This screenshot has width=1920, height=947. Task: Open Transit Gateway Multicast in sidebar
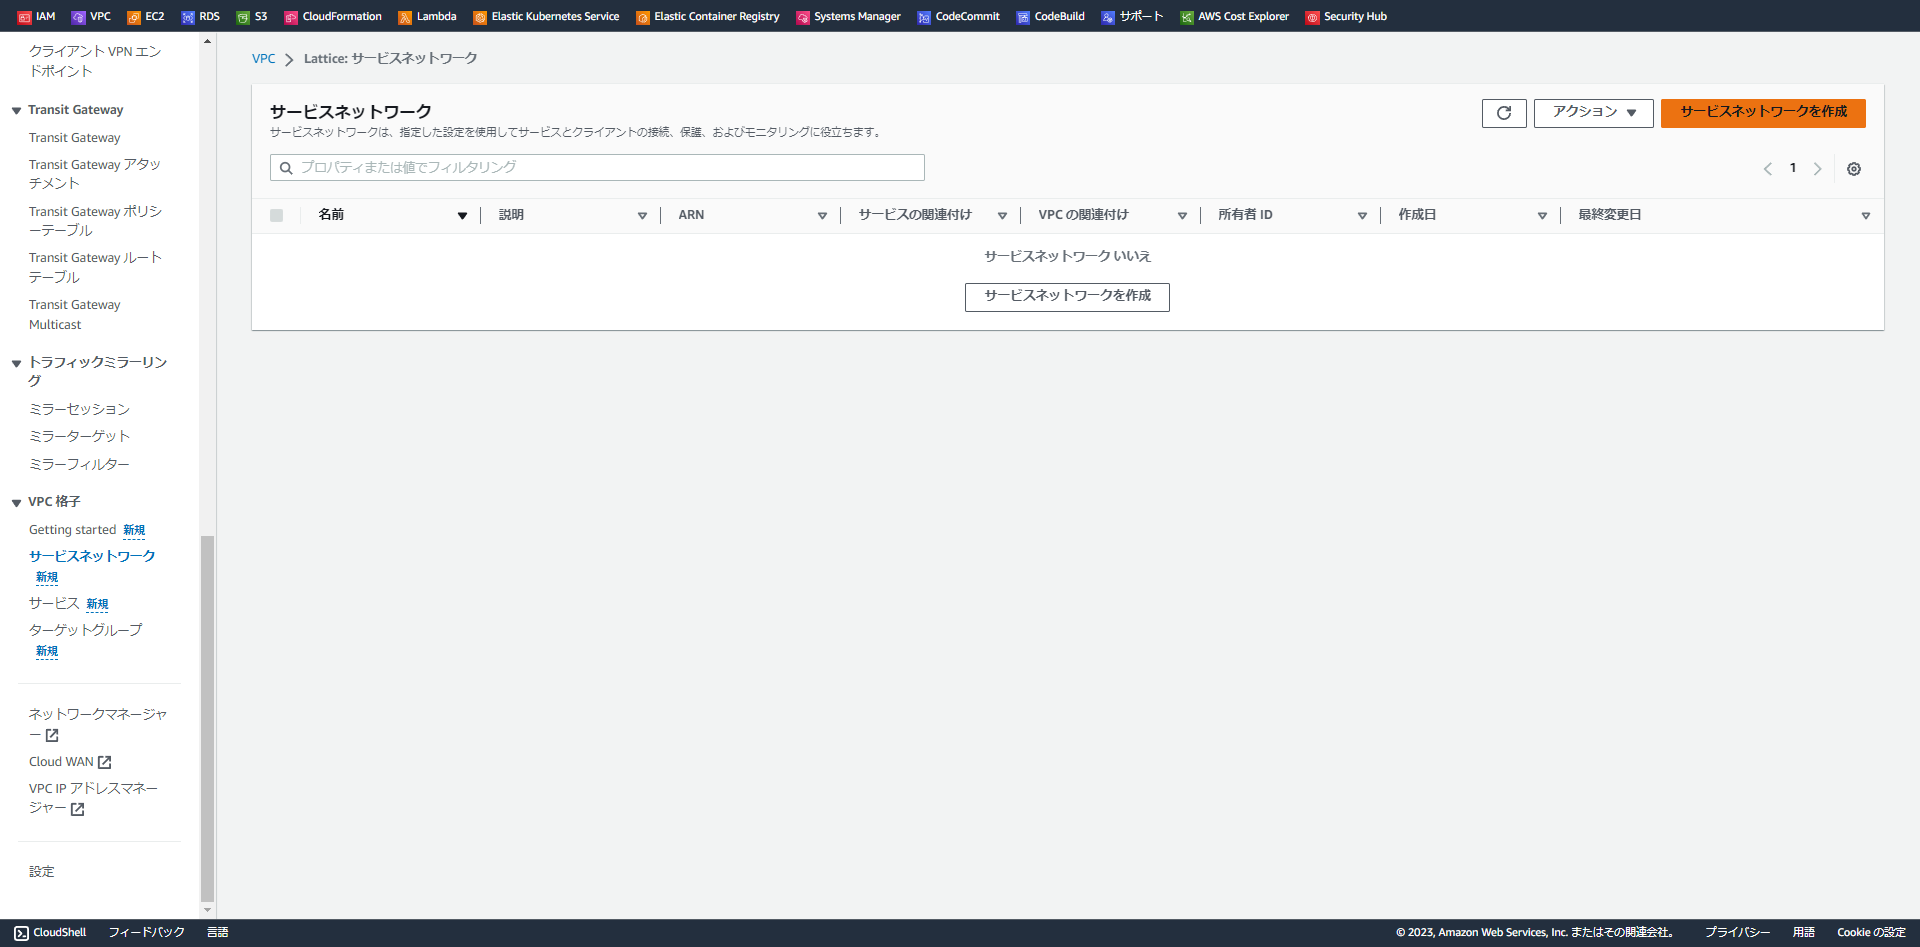pyautogui.click(x=75, y=315)
